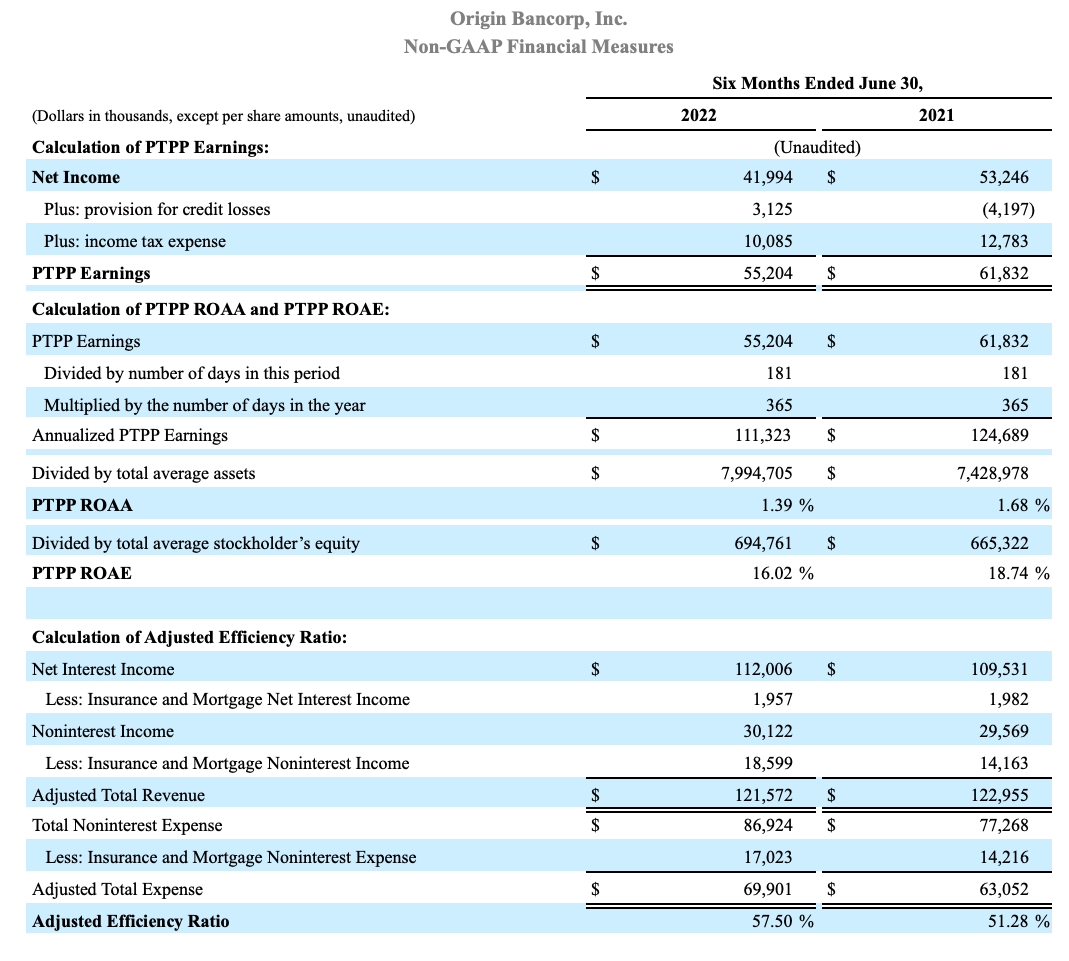The height and width of the screenshot is (961, 1069).
Task: Click the 'Adjusted Total Revenue' label
Action: click(x=119, y=795)
